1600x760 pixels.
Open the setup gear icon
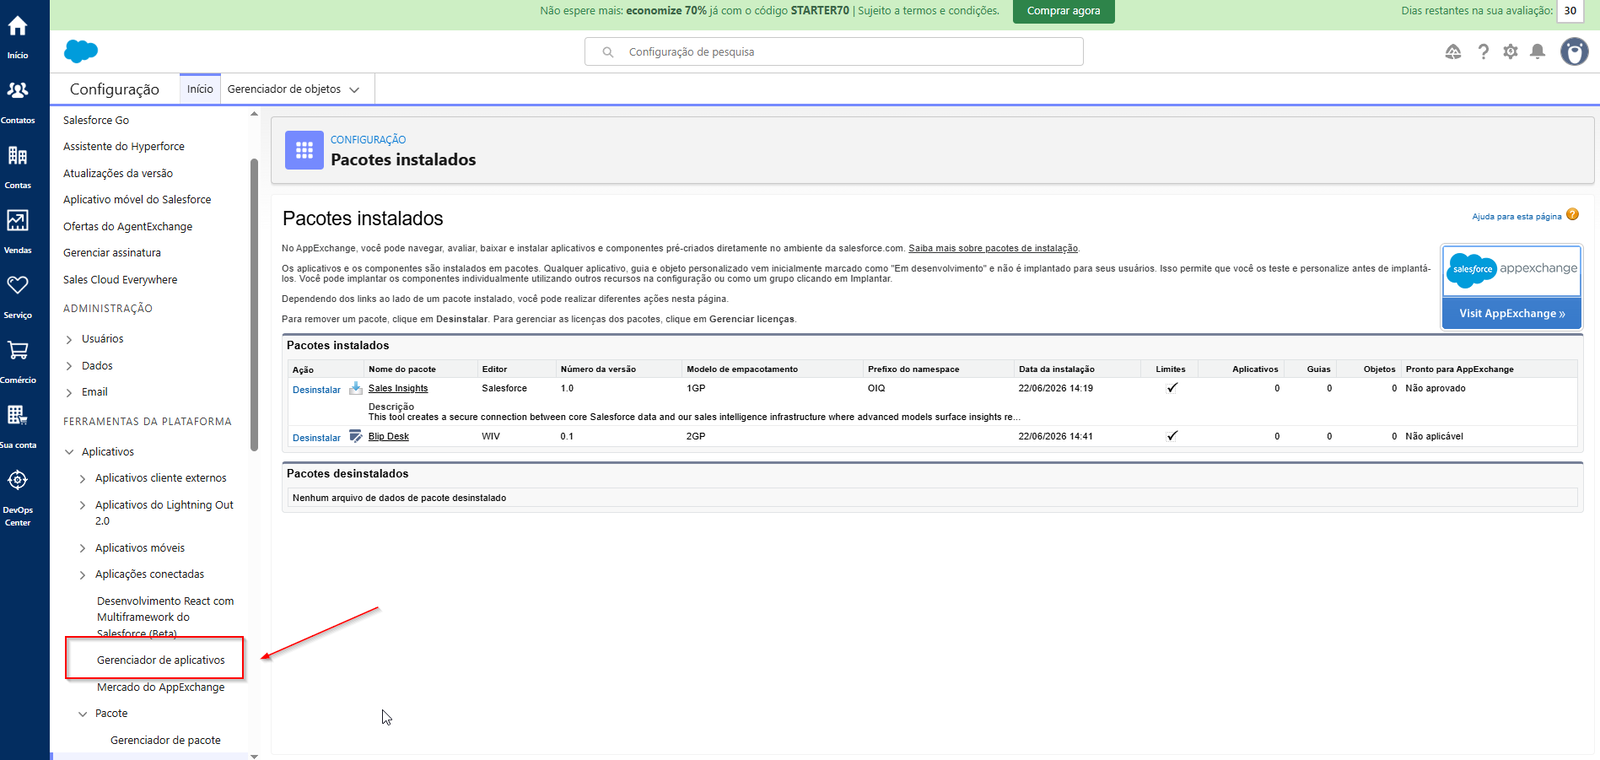[1510, 52]
